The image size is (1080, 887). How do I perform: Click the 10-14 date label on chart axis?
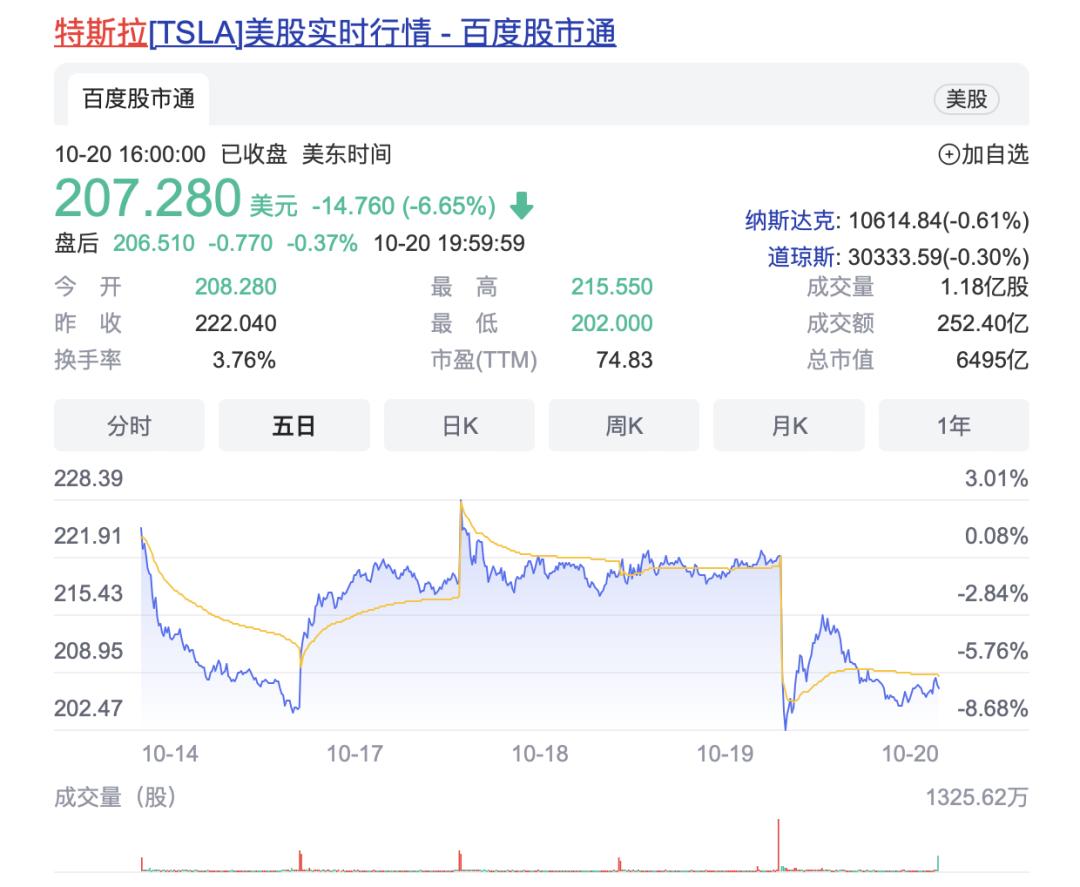(170, 753)
